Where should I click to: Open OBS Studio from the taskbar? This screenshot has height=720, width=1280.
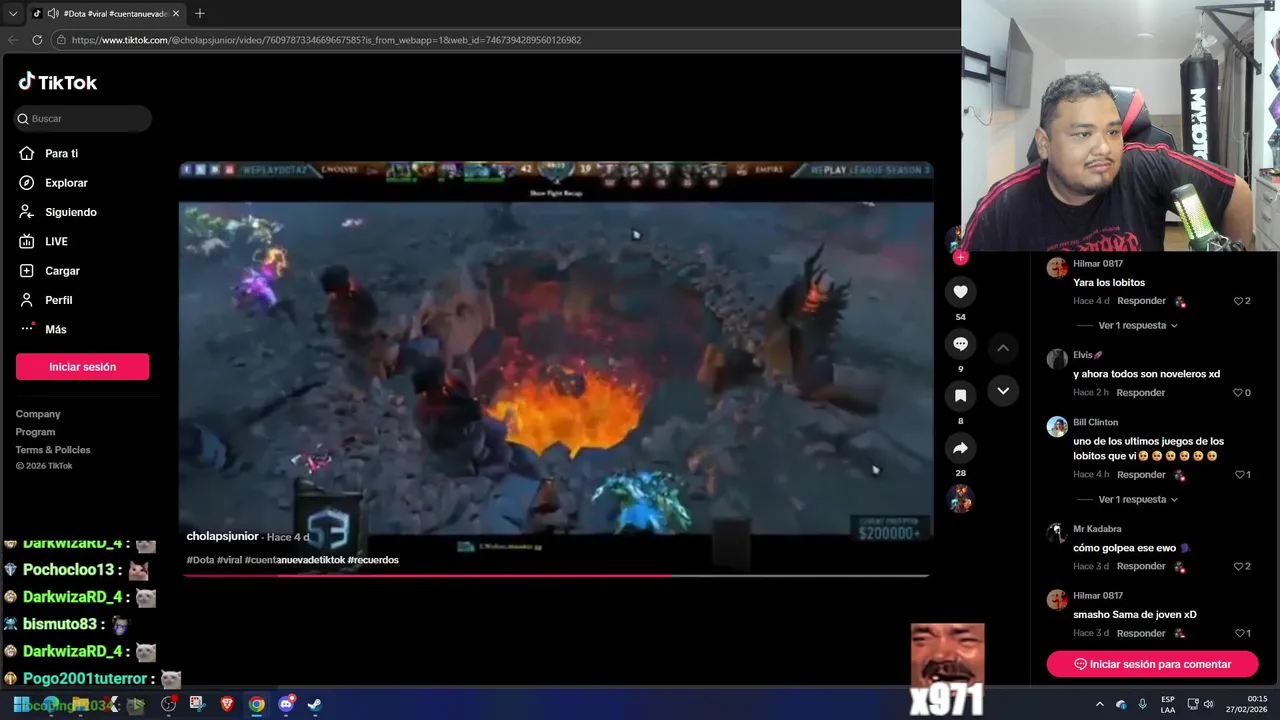pos(168,704)
